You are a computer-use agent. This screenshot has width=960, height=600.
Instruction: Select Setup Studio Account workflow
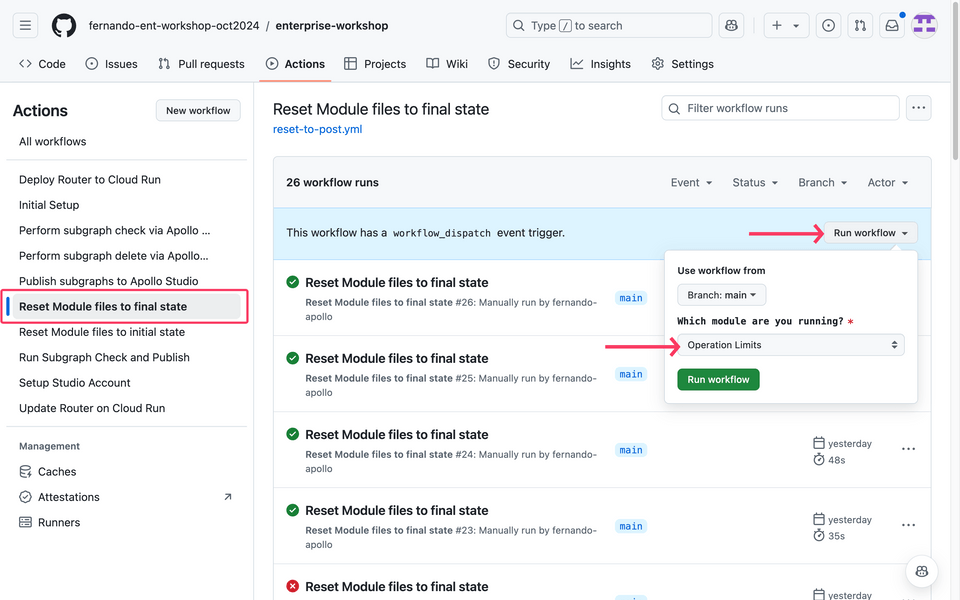click(75, 383)
